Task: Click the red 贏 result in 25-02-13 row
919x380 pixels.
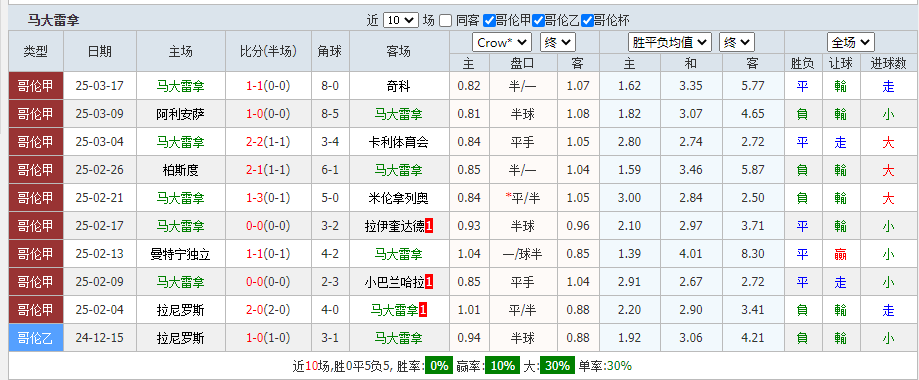Action: pos(840,254)
